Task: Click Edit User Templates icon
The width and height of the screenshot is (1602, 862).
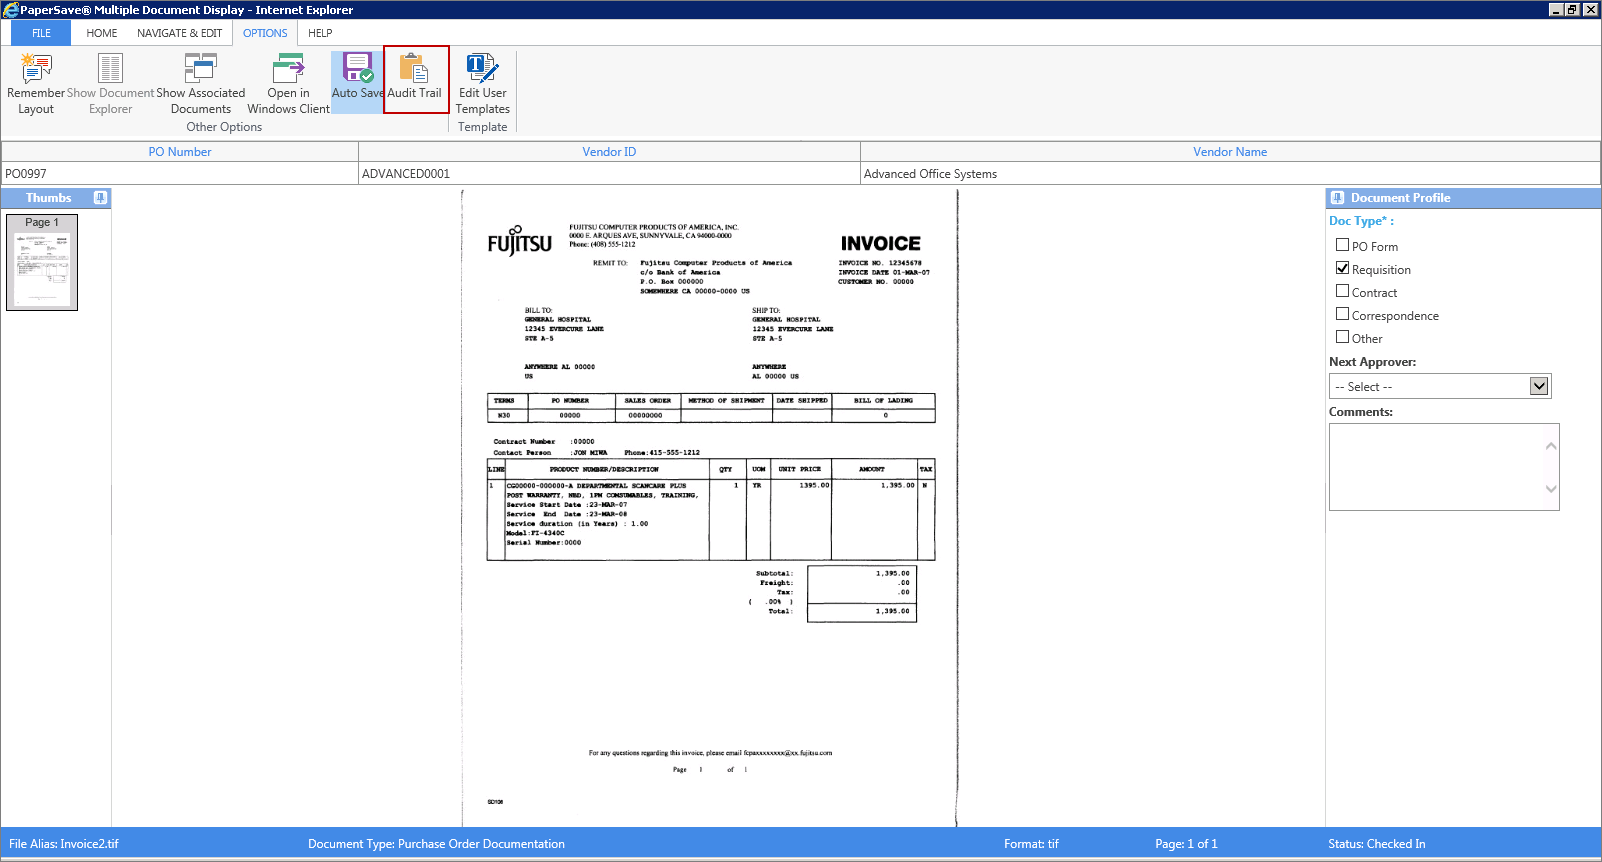Action: coord(482,68)
